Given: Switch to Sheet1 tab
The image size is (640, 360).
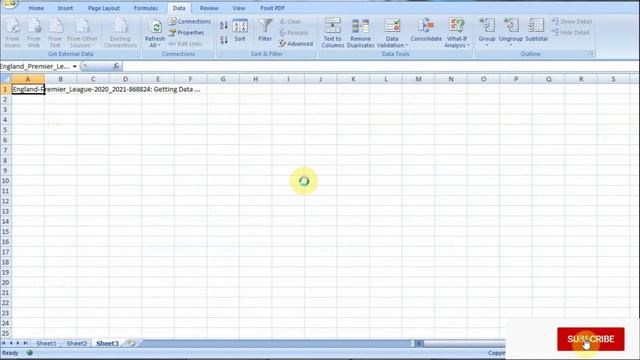Looking at the screenshot, I should point(46,343).
